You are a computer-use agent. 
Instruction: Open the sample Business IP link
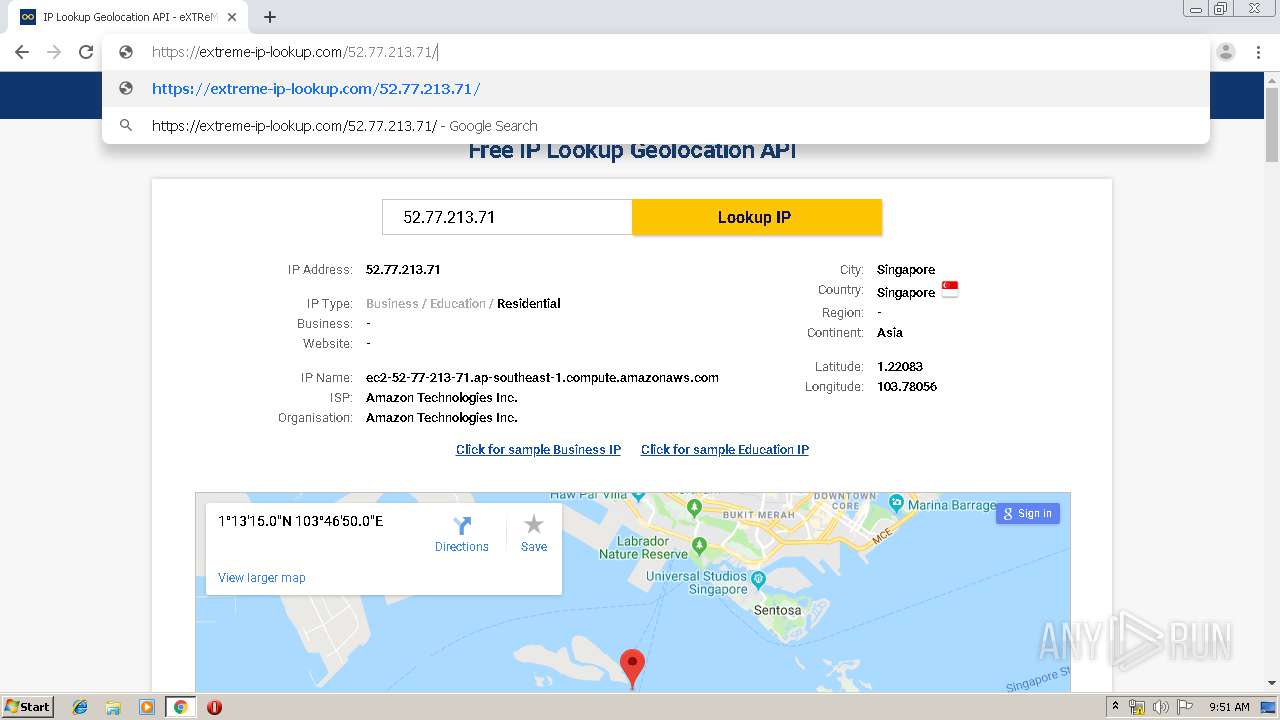[x=538, y=449]
